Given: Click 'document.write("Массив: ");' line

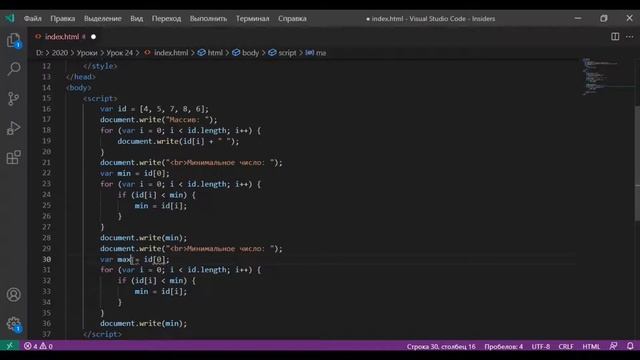Looking at the screenshot, I should coord(159,120).
